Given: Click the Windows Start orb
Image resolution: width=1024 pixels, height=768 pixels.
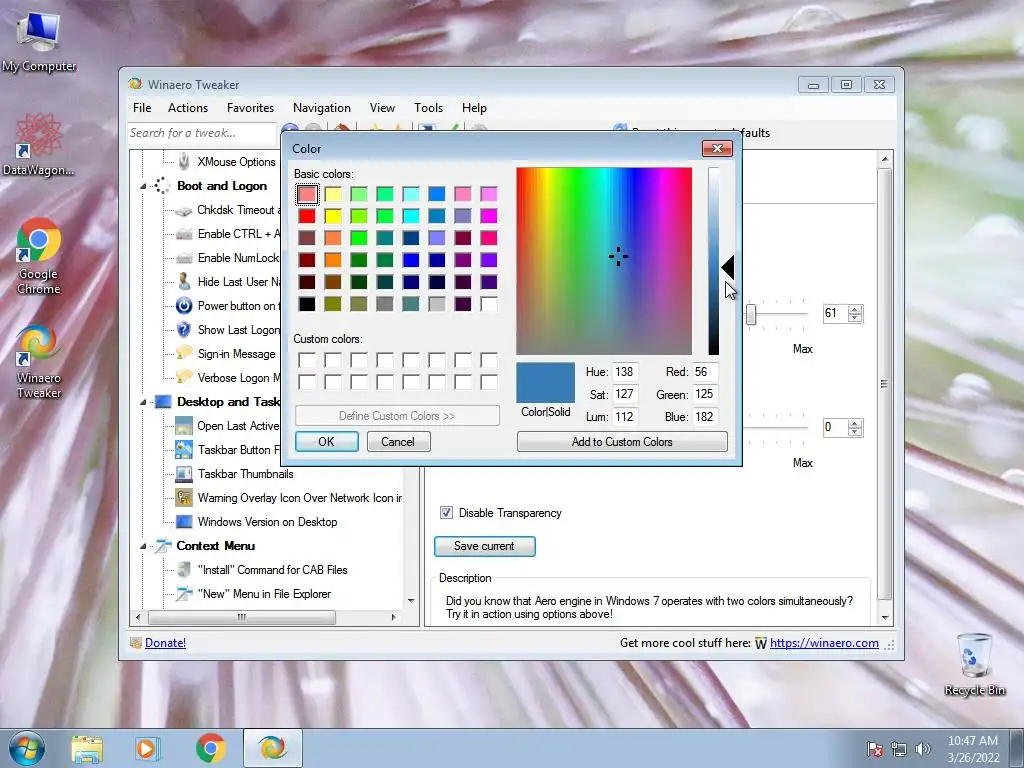Looking at the screenshot, I should pos(27,748).
